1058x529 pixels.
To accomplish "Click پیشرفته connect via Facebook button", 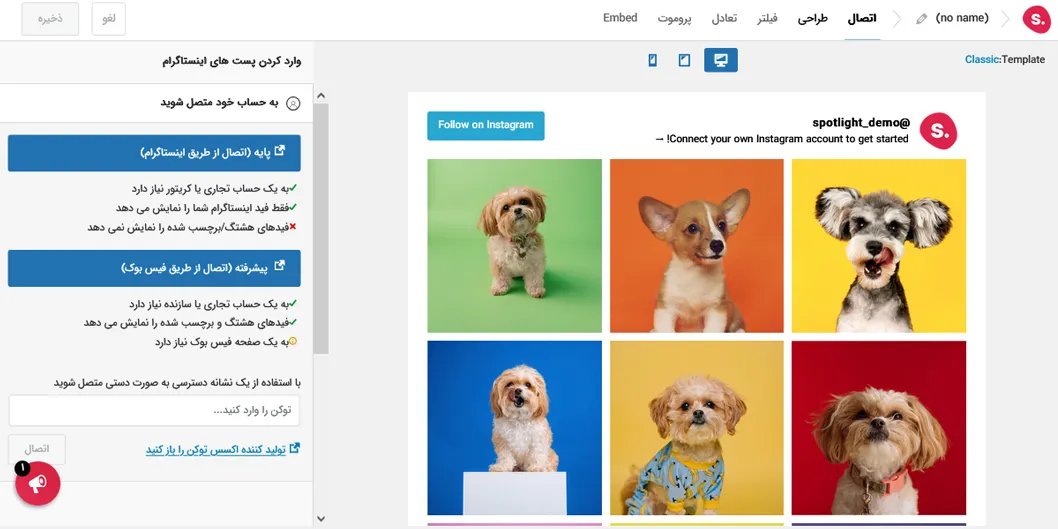I will pos(155,268).
